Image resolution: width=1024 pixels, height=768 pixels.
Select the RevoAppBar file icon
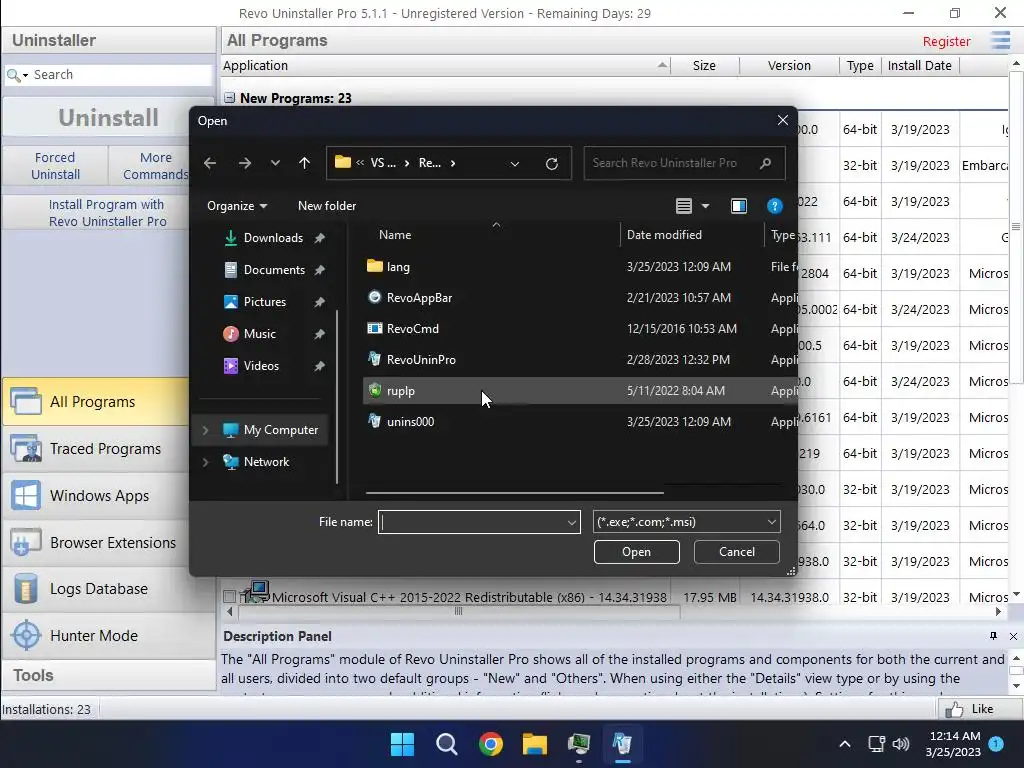coord(375,297)
